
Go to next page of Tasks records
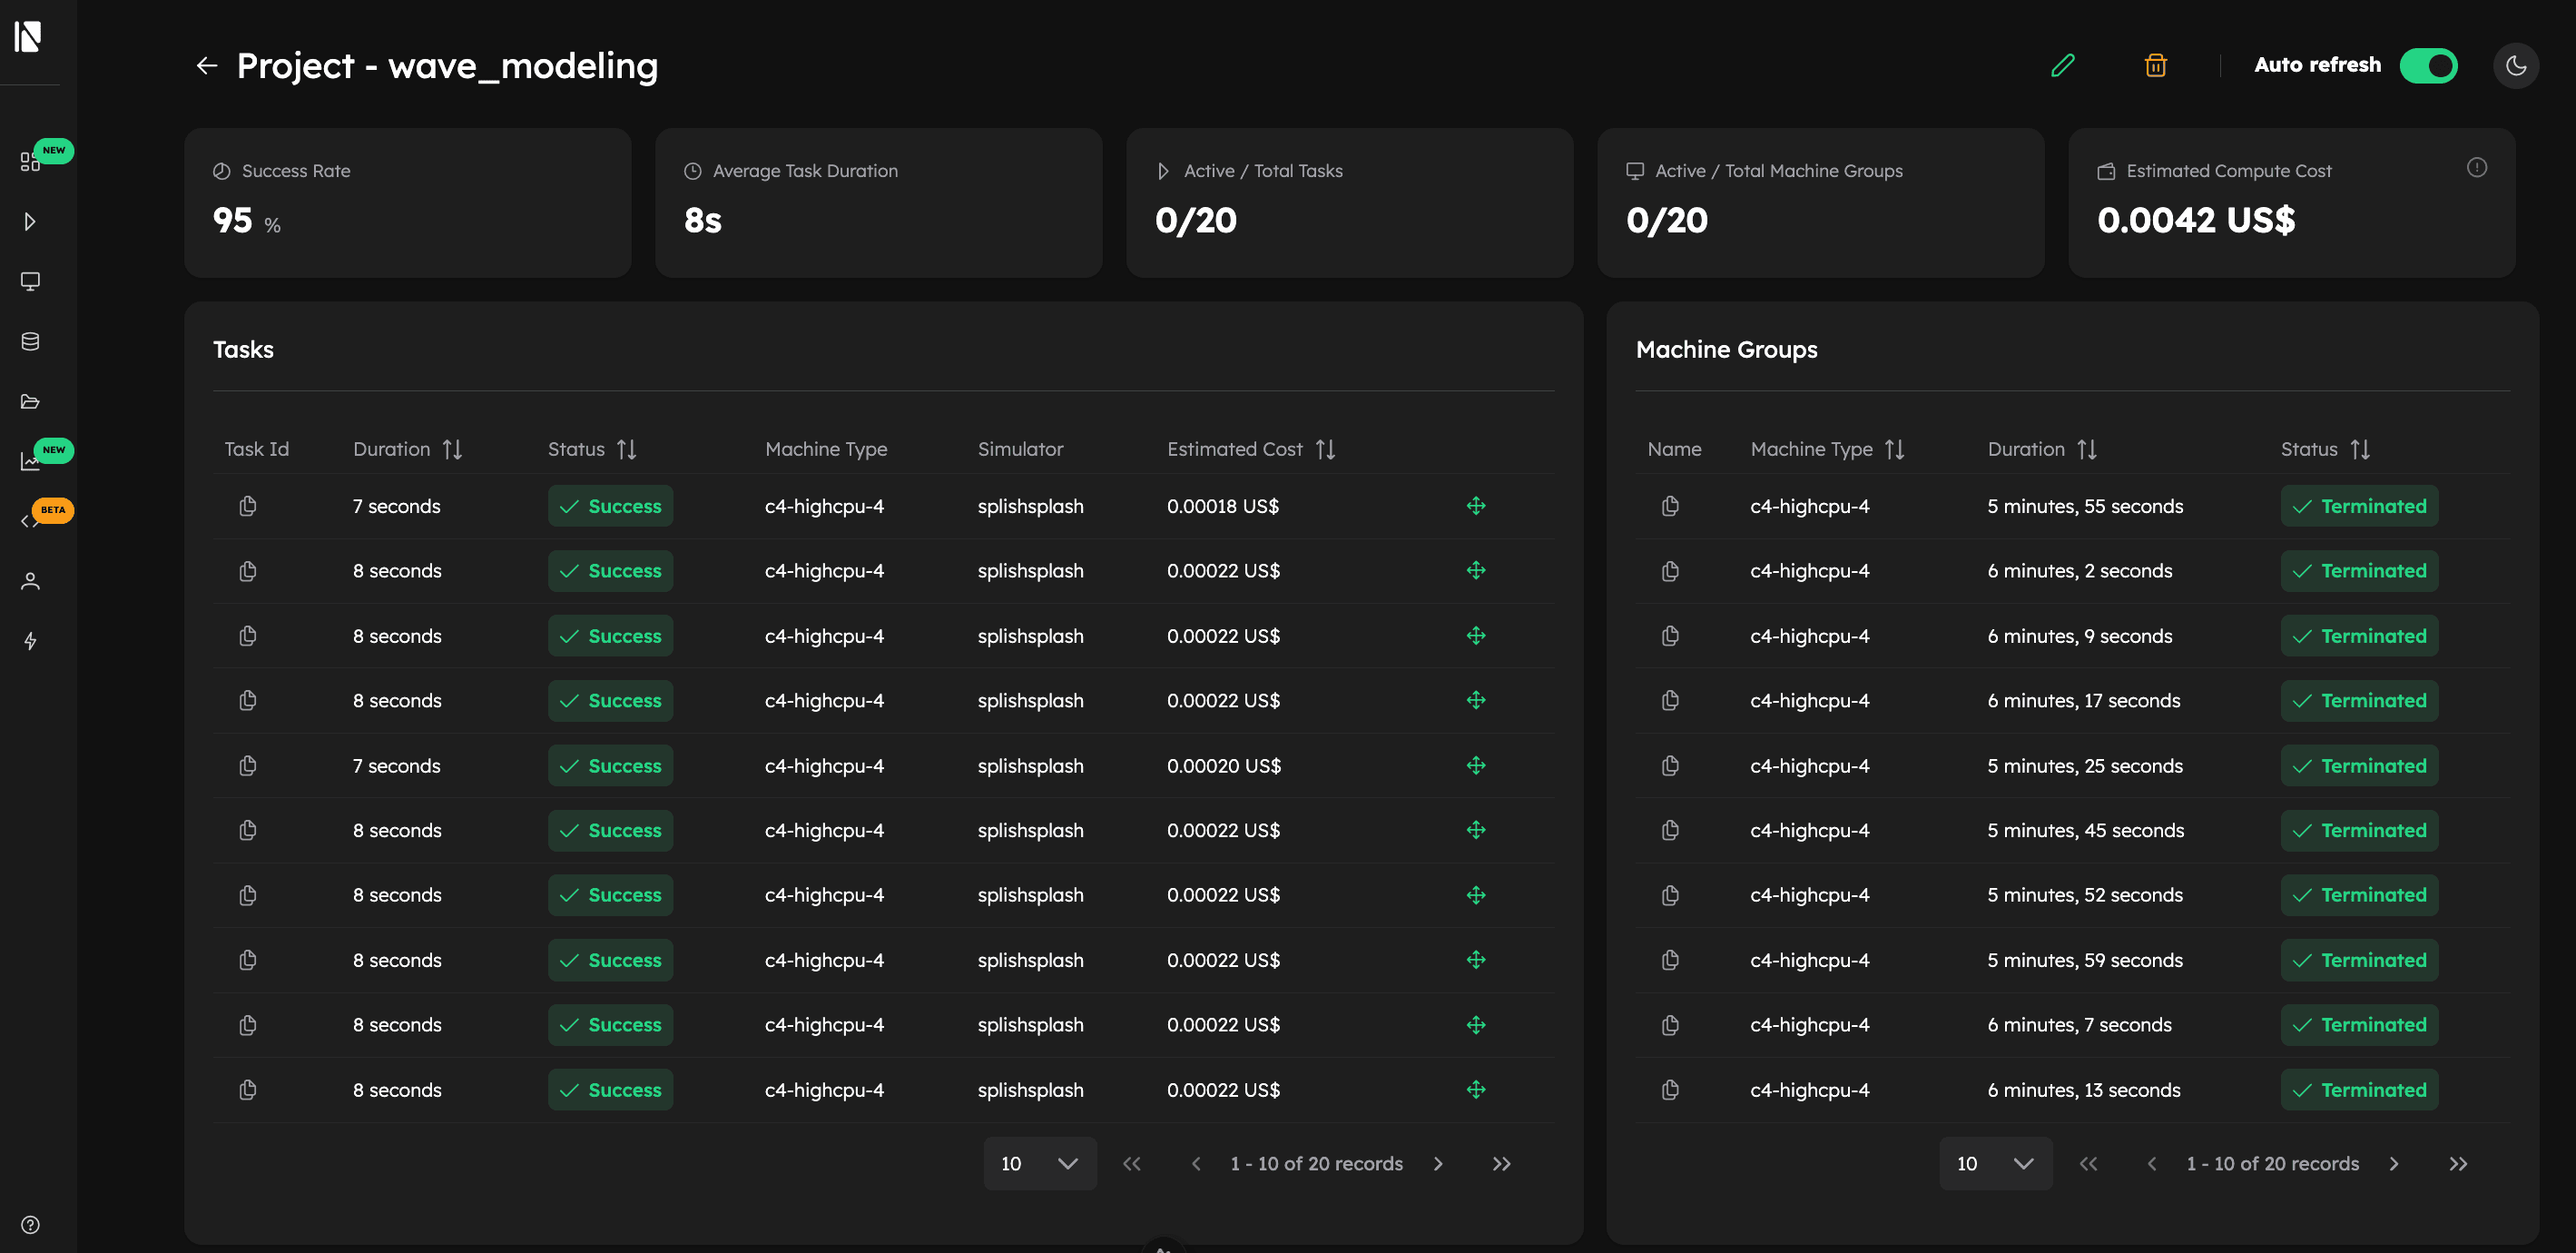pos(1439,1163)
